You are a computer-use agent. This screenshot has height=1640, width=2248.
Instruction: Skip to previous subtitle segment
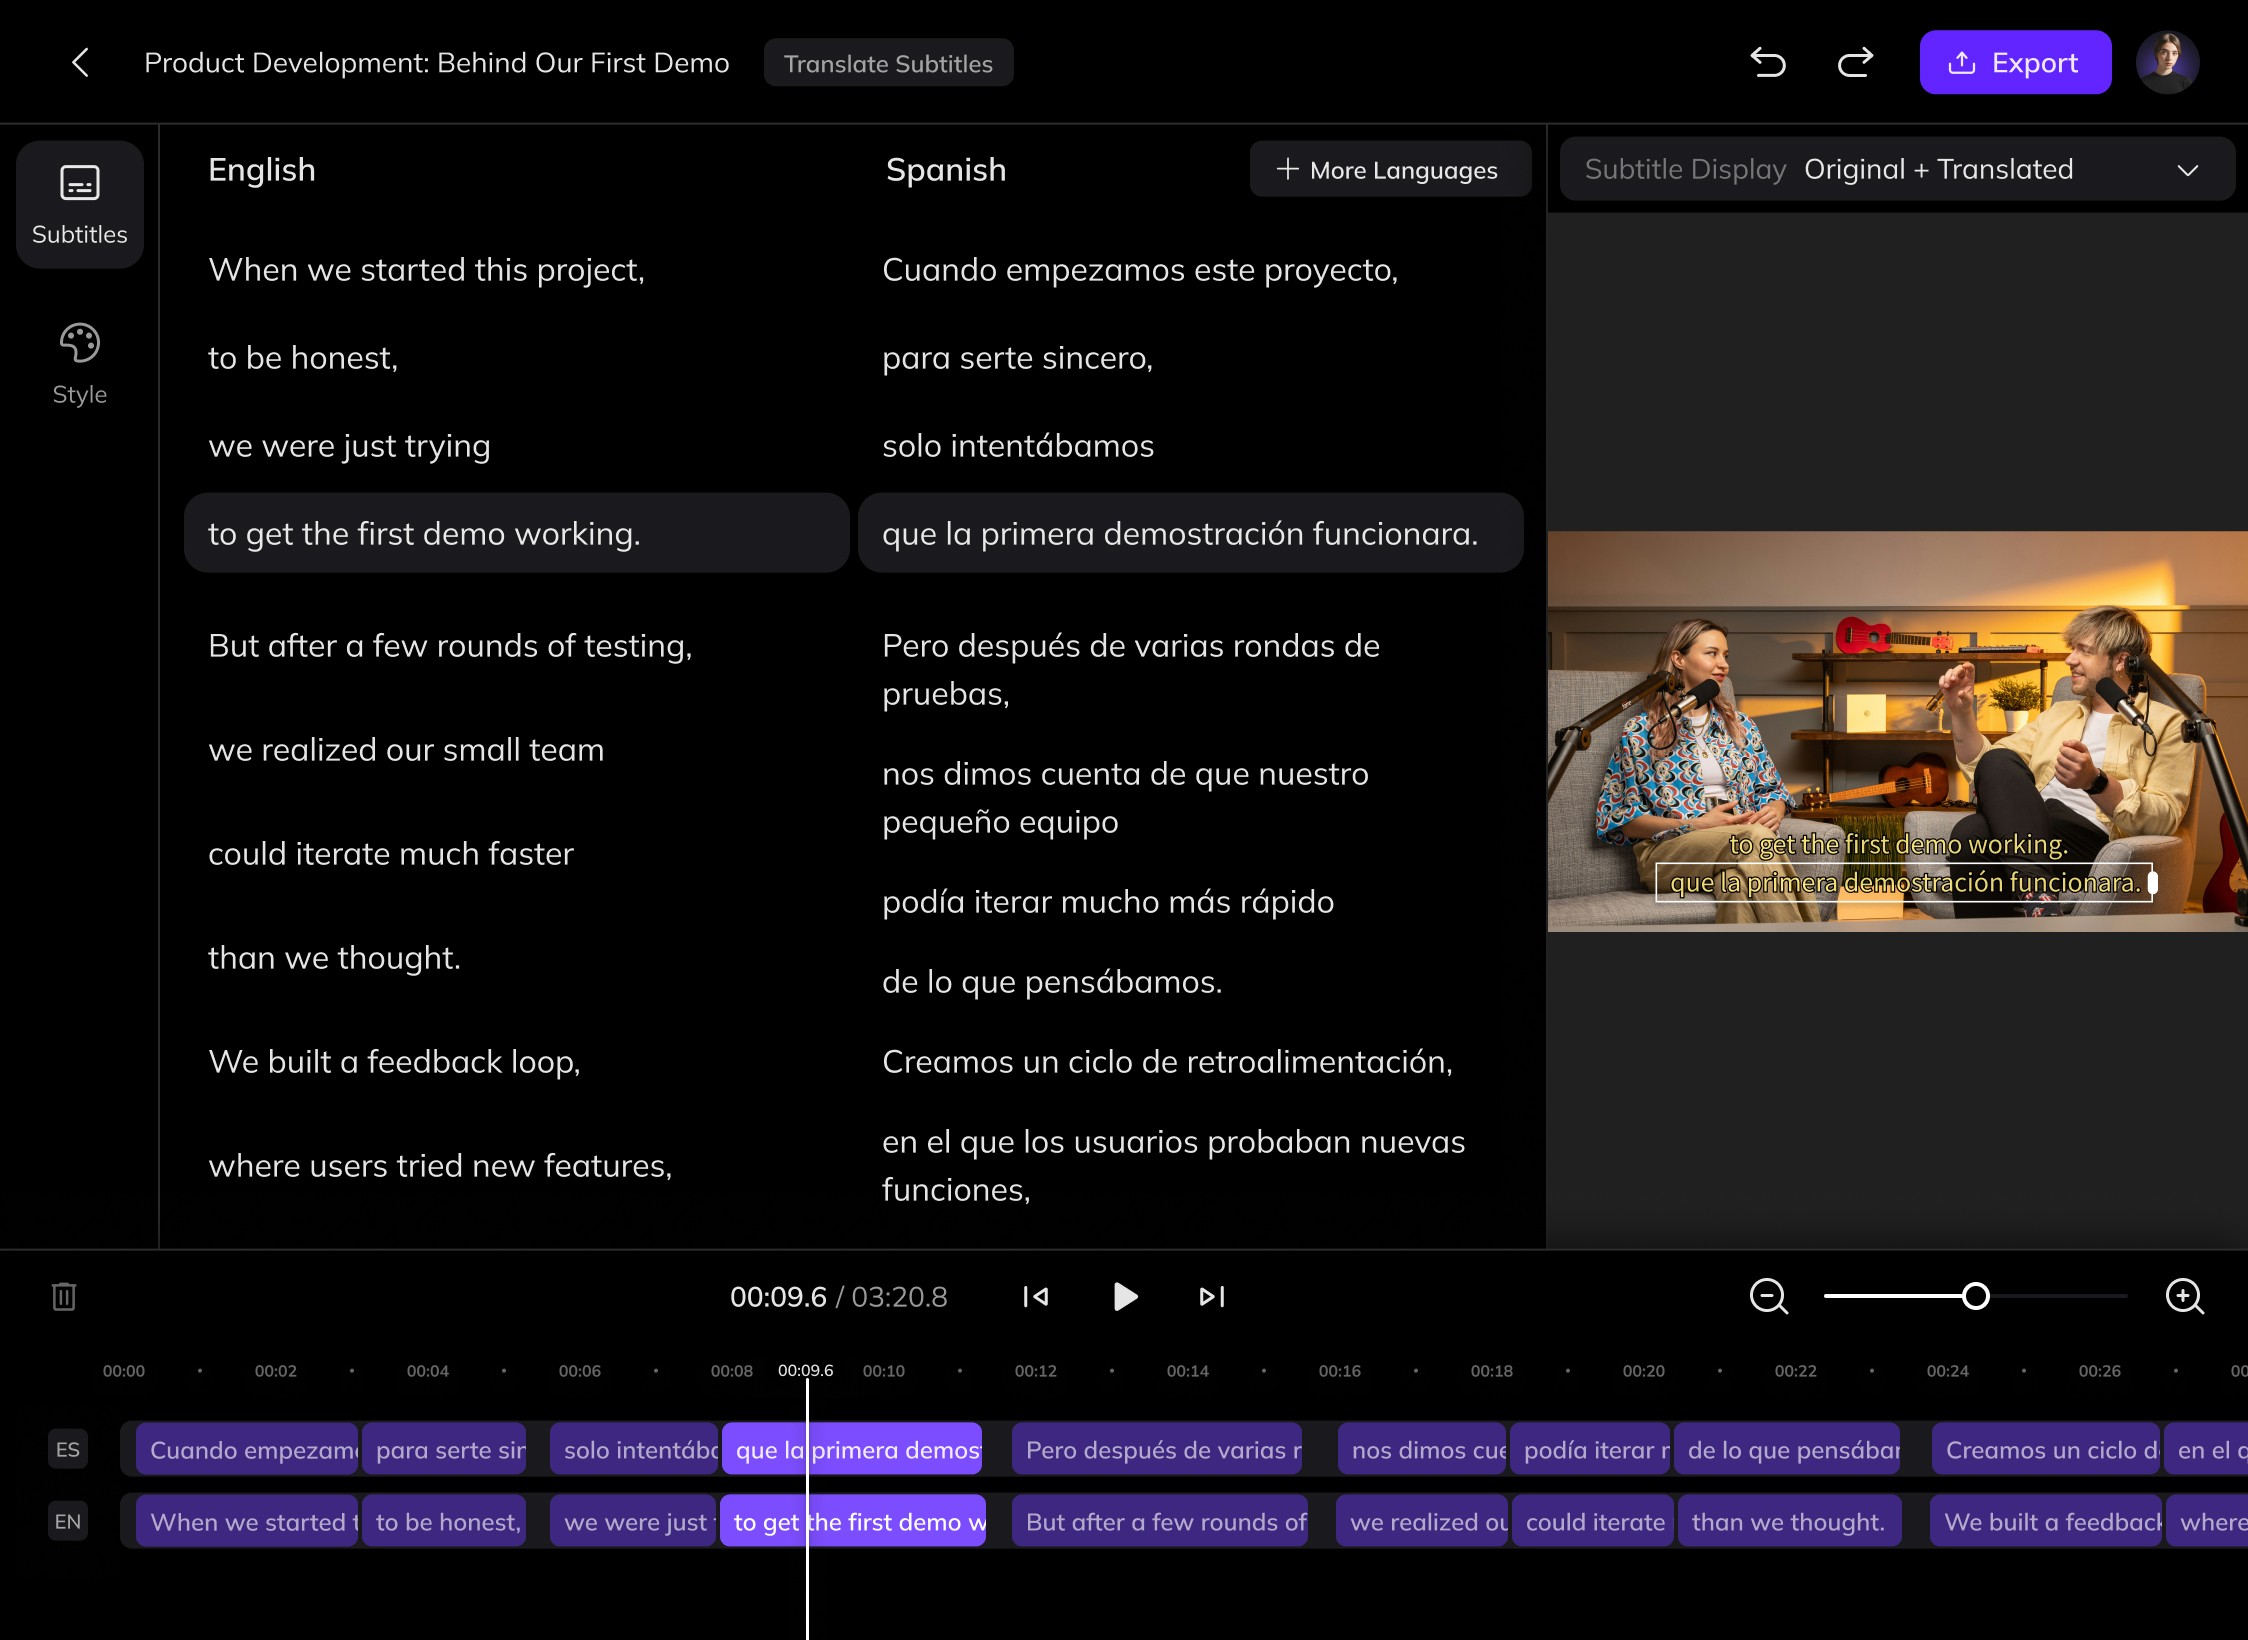point(1035,1297)
